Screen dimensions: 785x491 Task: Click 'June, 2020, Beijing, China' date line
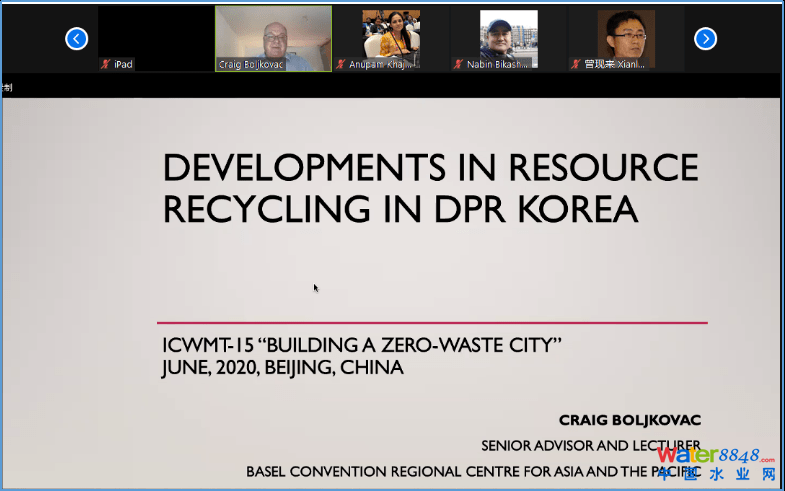pos(282,368)
